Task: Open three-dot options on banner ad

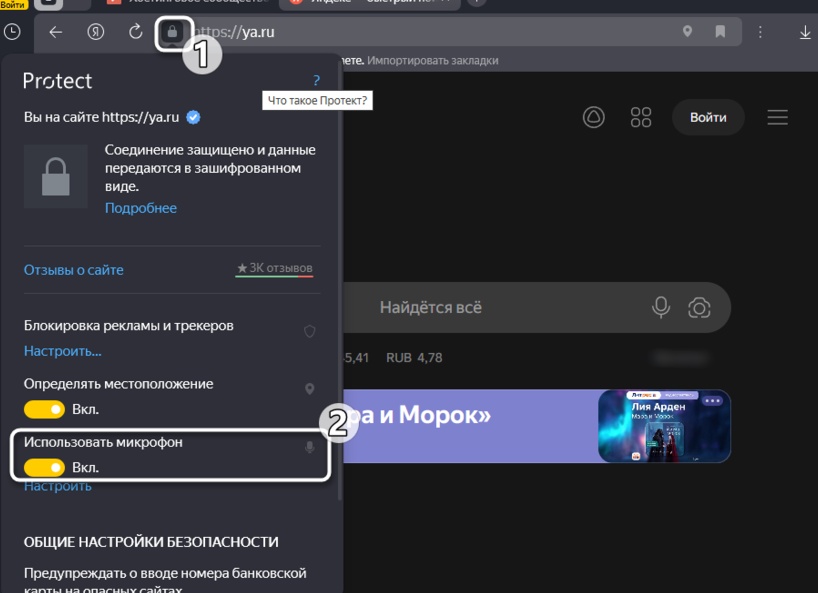Action: 713,401
